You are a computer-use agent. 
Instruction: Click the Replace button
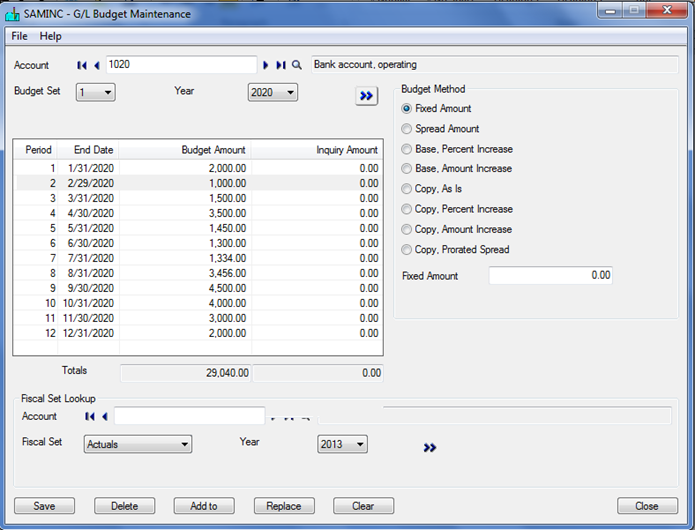pos(284,506)
